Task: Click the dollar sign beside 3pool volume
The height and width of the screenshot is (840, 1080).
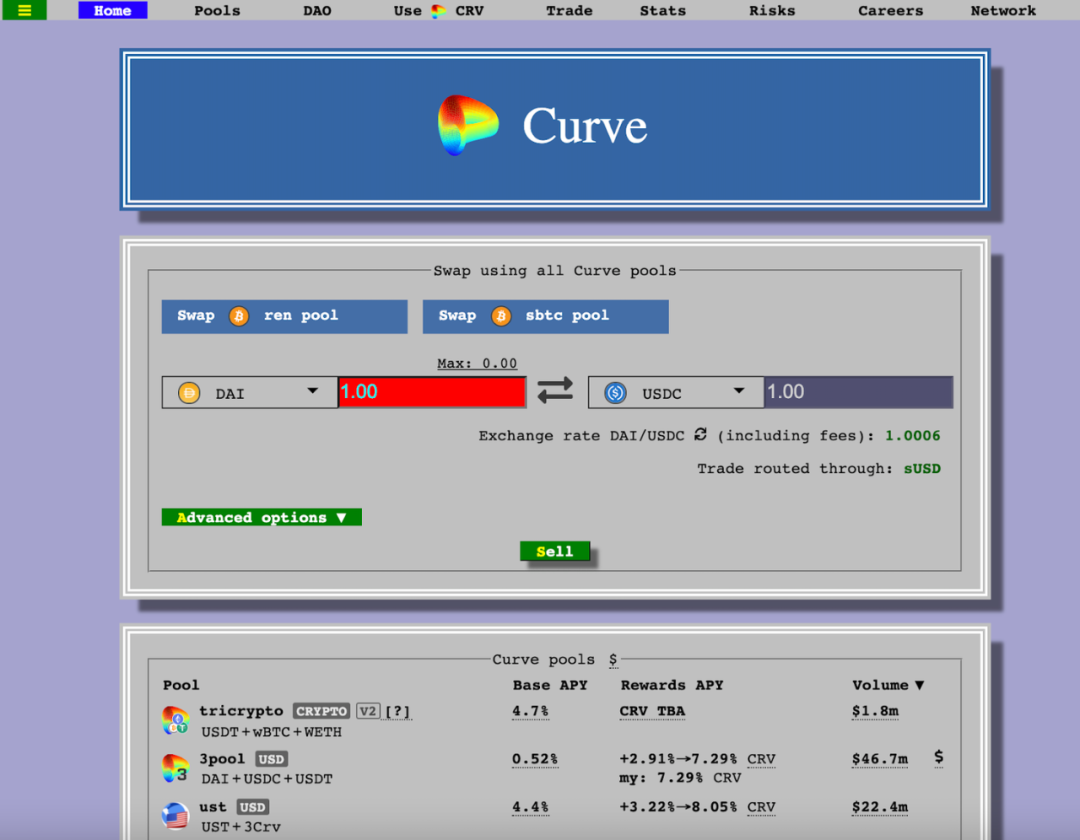Action: (x=938, y=757)
